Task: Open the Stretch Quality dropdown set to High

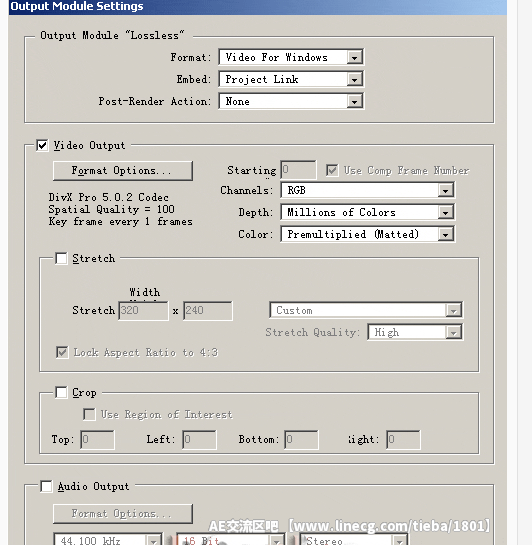Action: 415,332
